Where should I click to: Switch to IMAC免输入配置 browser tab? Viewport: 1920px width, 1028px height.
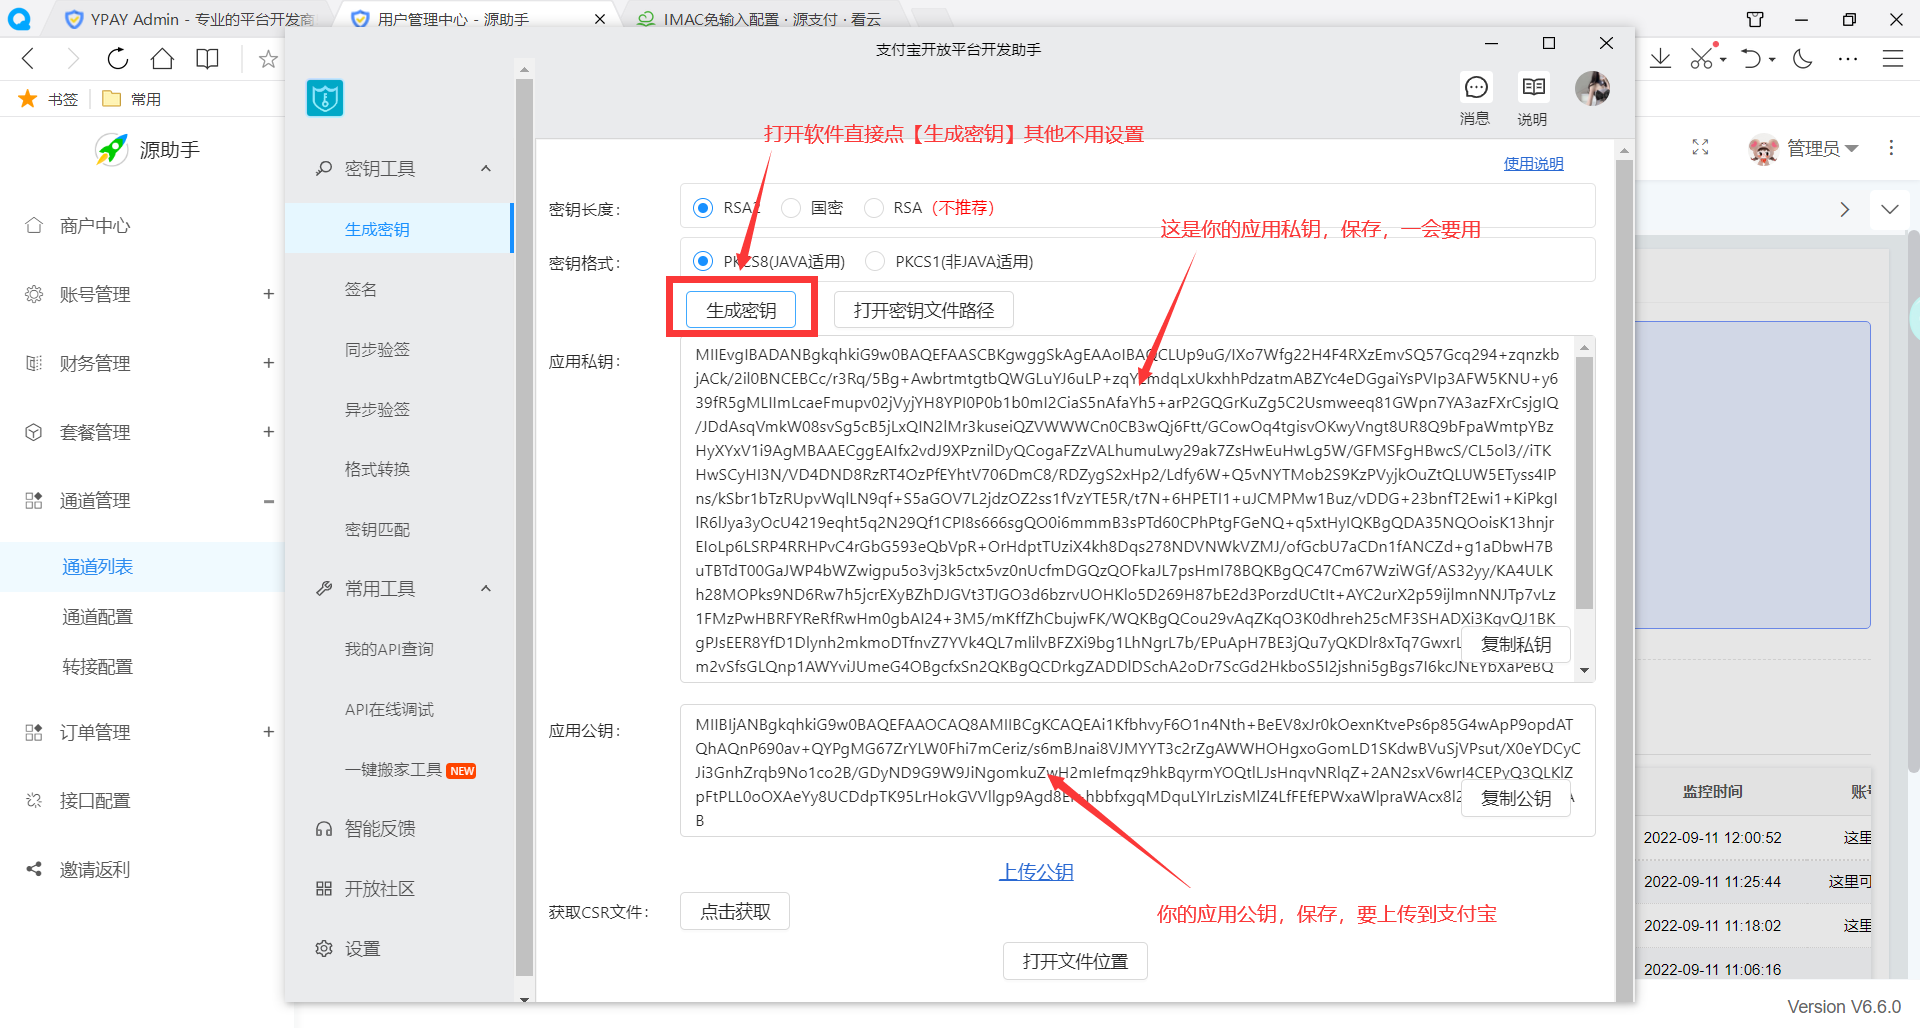click(x=760, y=19)
